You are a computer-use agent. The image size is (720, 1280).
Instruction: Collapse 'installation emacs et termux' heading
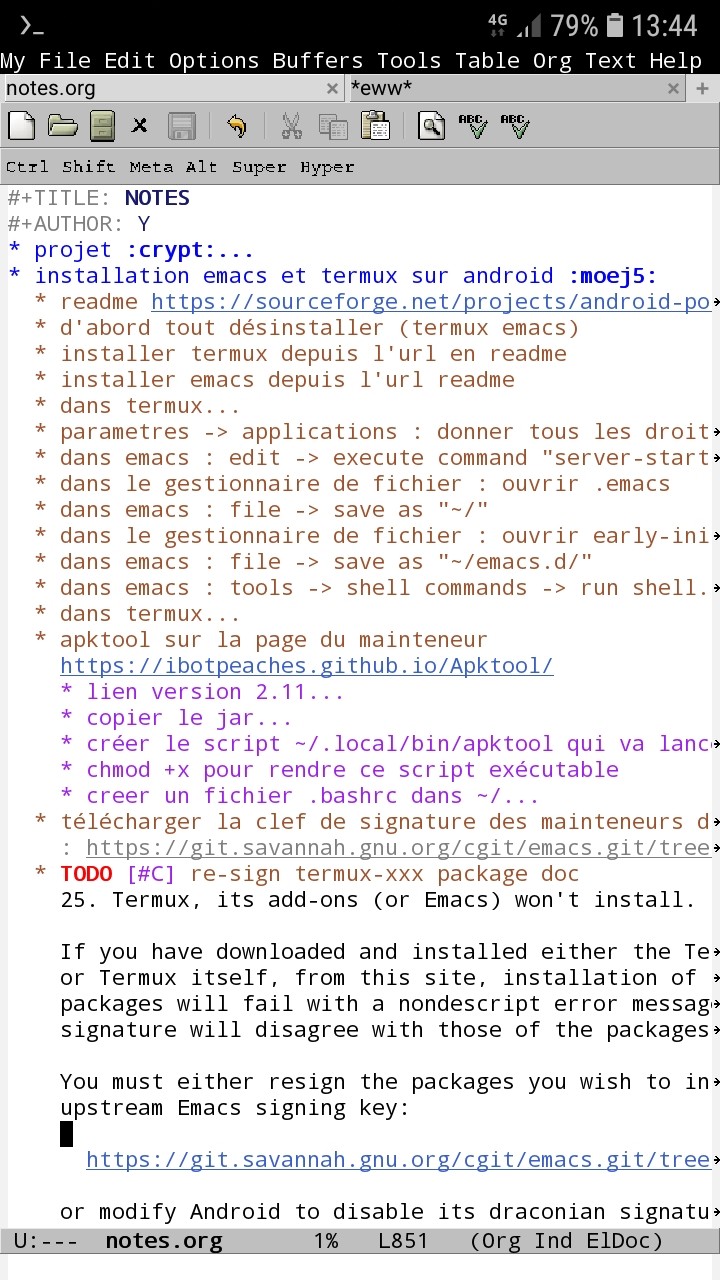click(x=333, y=276)
